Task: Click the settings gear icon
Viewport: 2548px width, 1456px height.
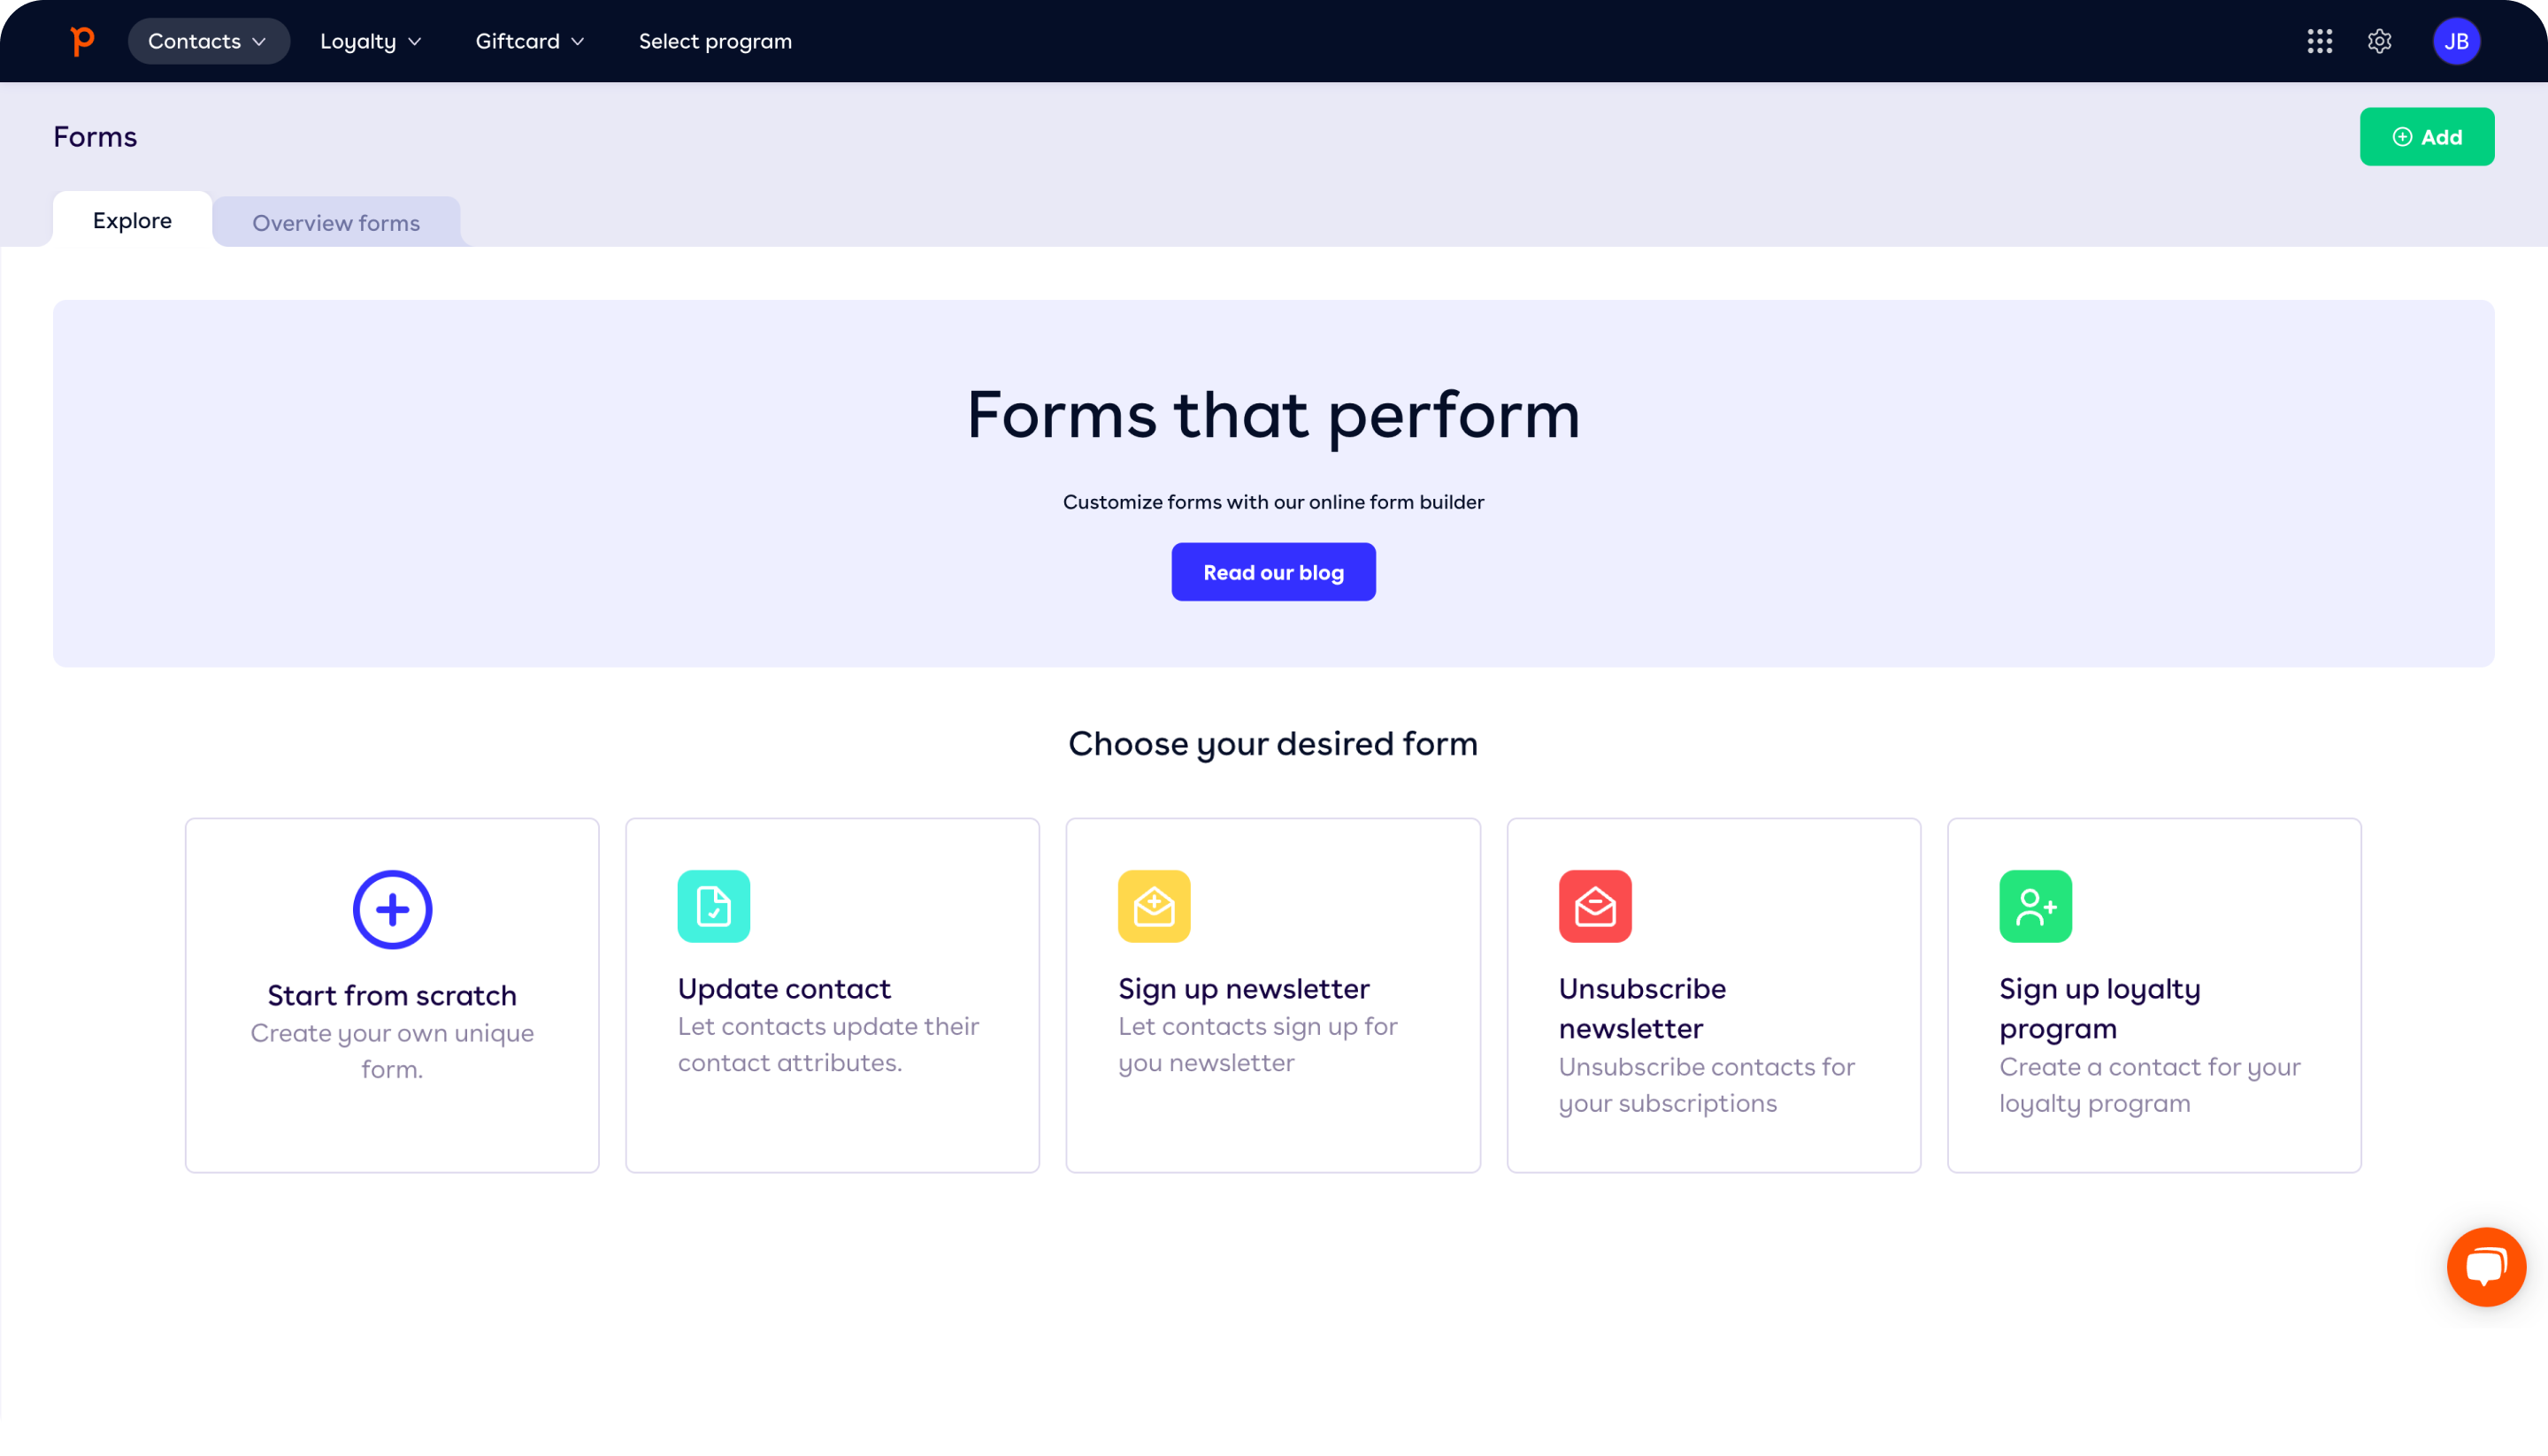Action: 2382,41
